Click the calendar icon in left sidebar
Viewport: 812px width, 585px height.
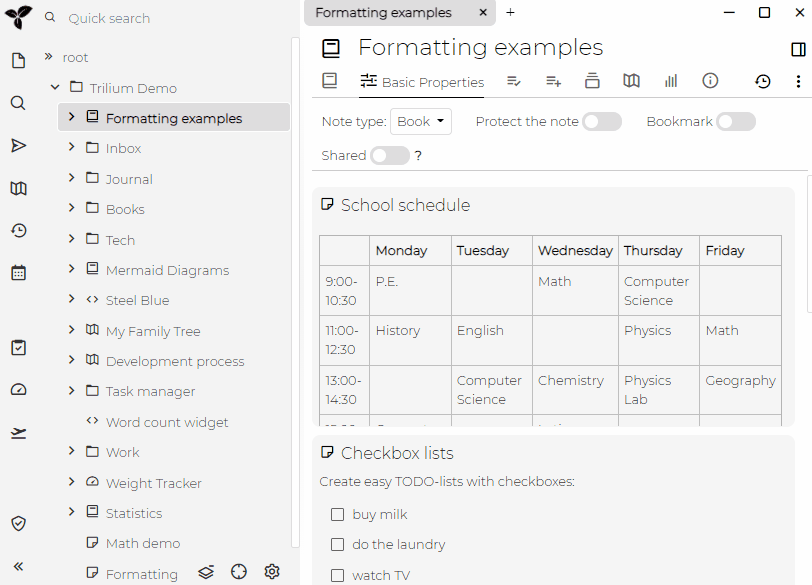(18, 272)
